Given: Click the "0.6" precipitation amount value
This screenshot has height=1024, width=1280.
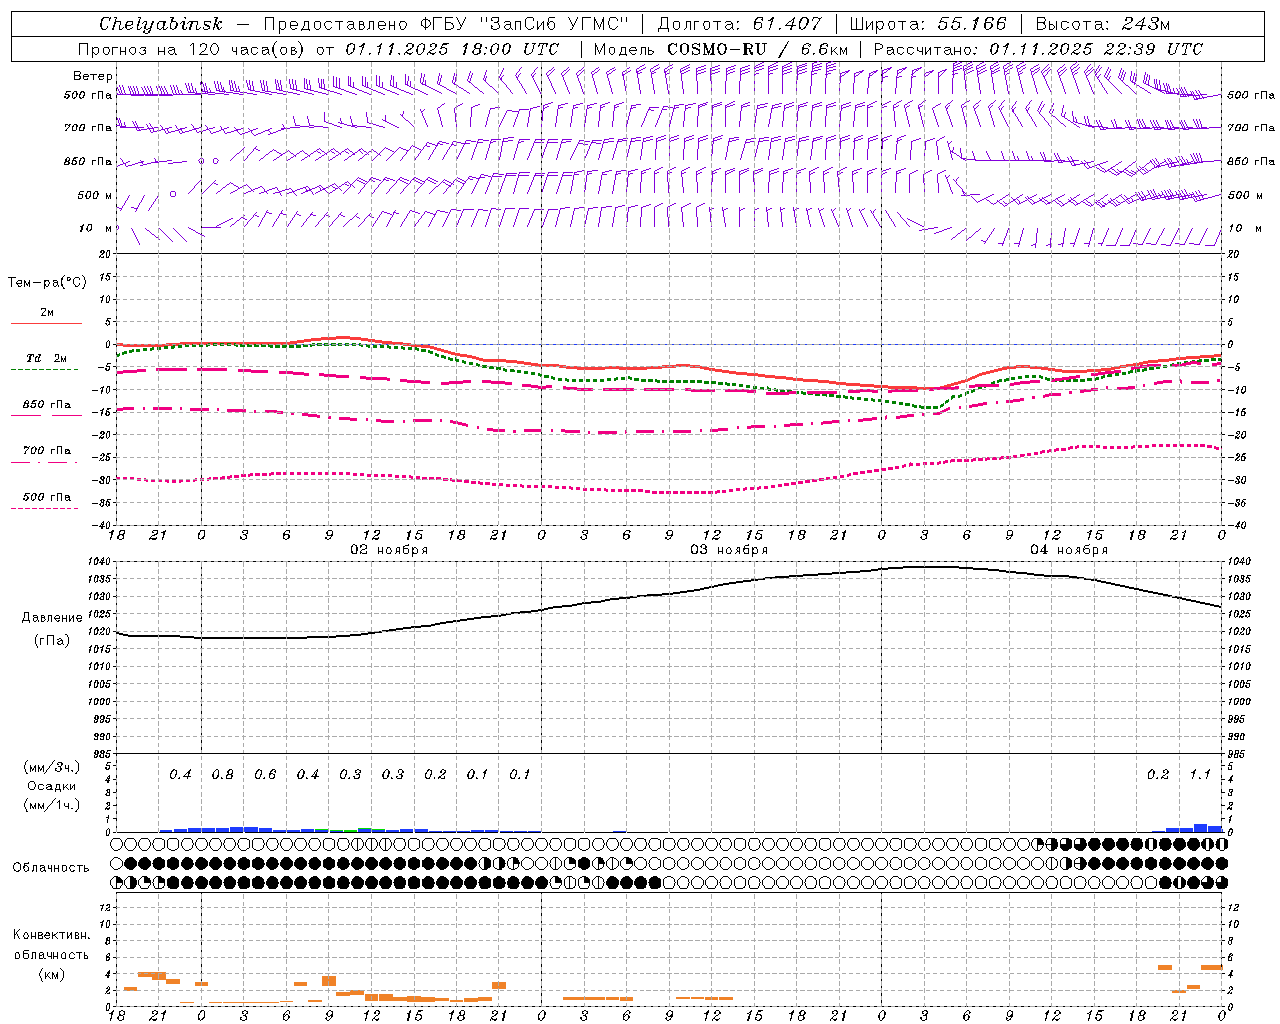Looking at the screenshot, I should 265,774.
